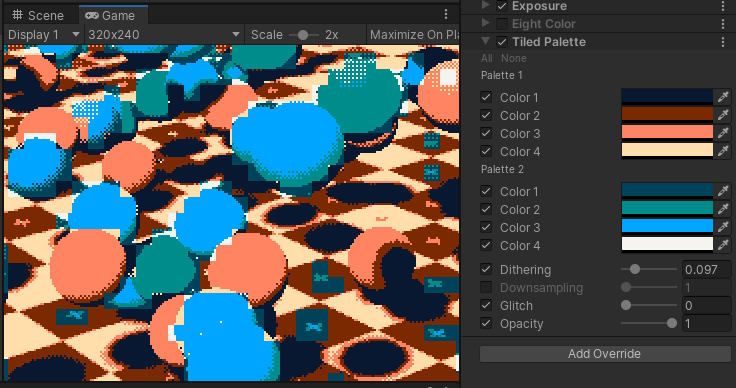Expand the Exposure section
The height and width of the screenshot is (388, 736).
486,6
